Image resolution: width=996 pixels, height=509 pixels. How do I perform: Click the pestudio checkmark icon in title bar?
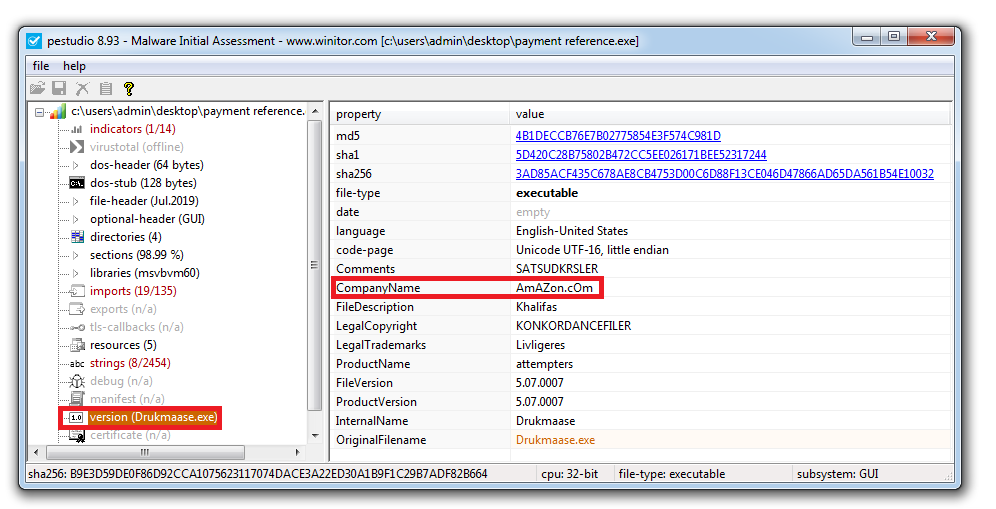(x=34, y=41)
